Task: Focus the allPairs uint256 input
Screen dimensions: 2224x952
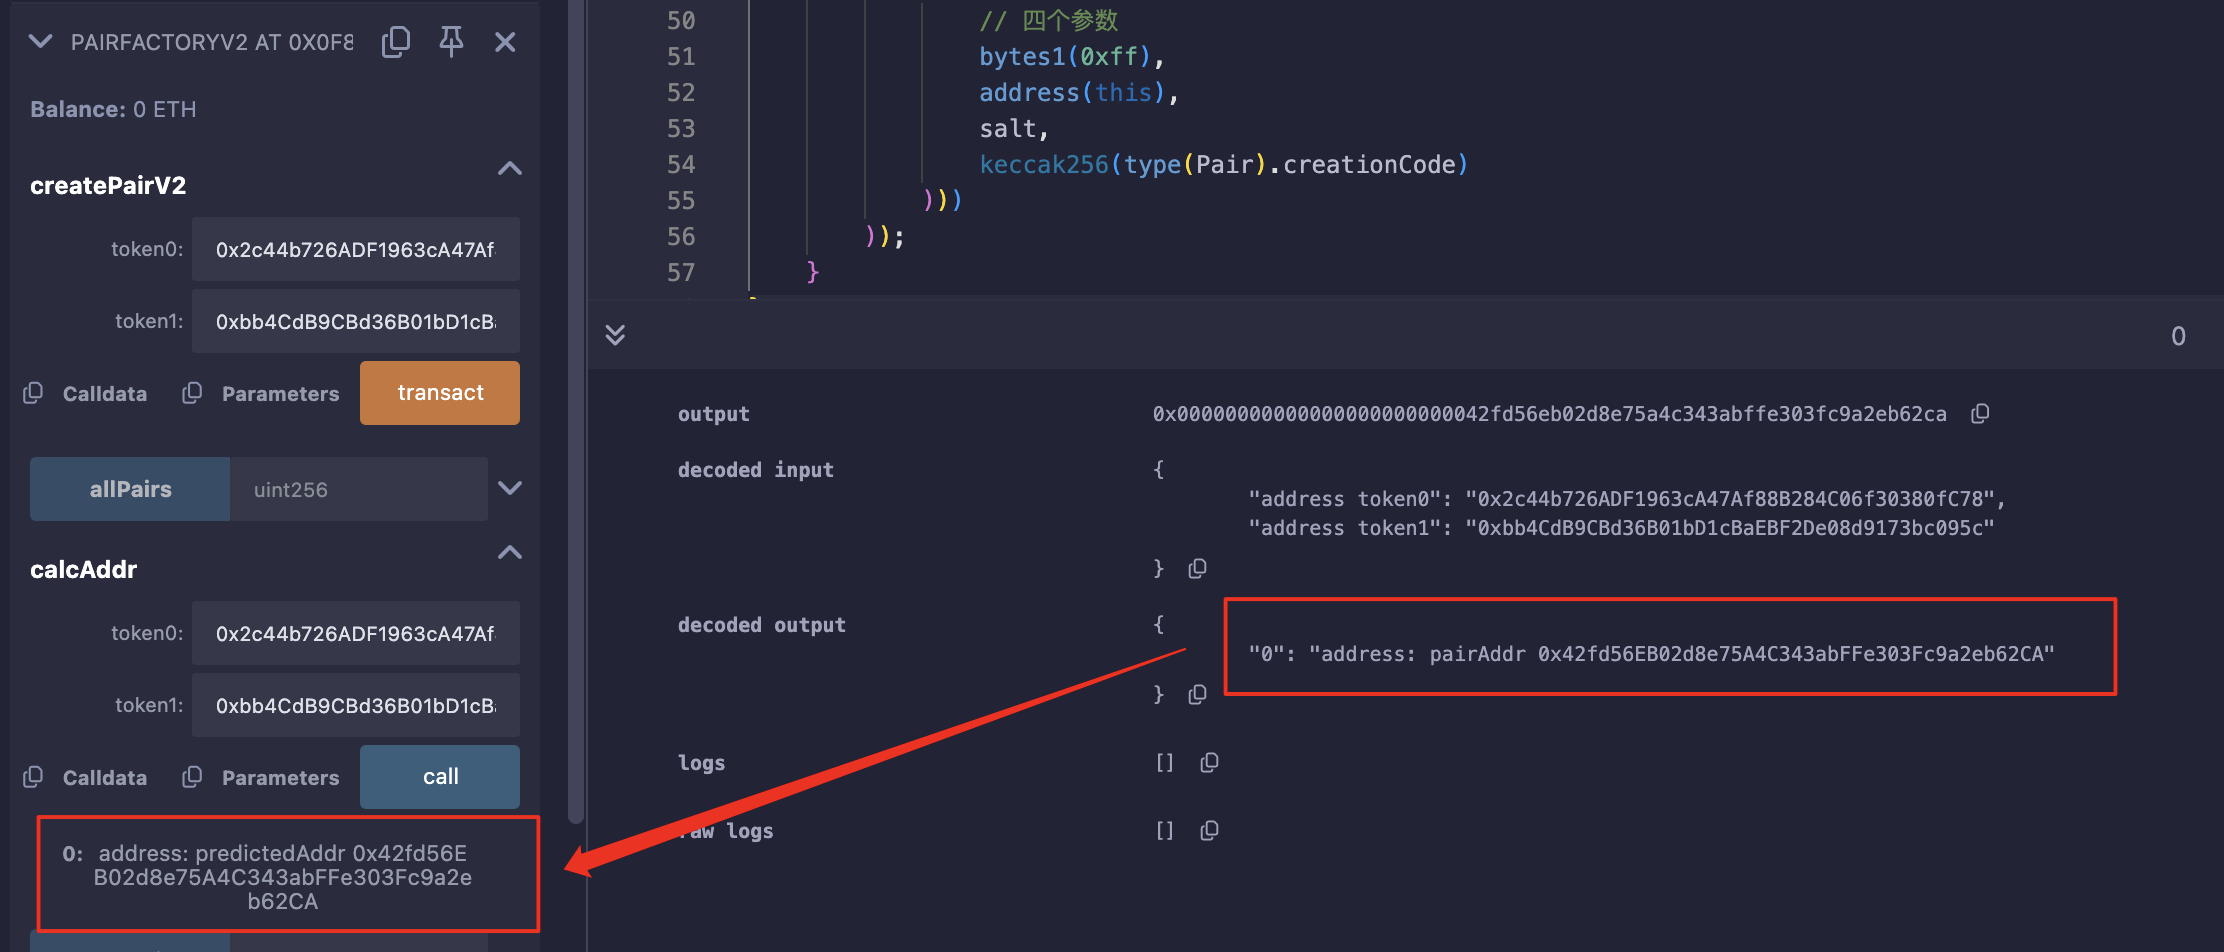Action: (x=359, y=489)
